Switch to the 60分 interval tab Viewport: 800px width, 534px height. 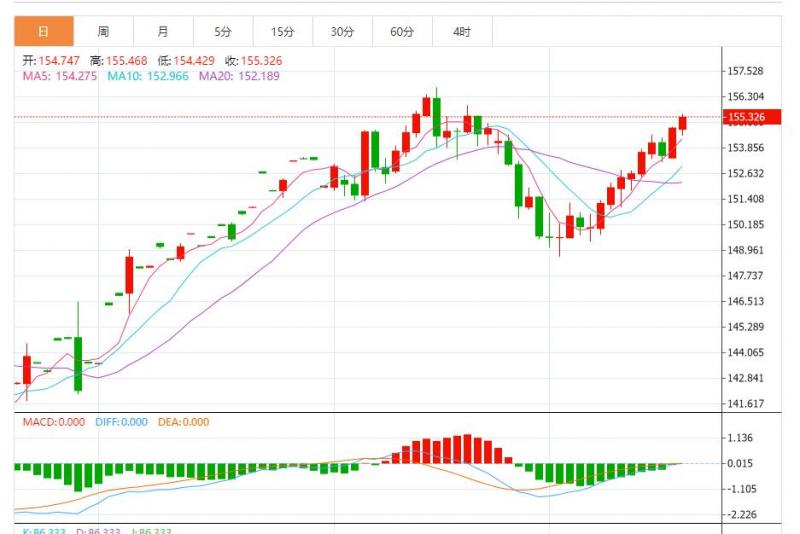(402, 32)
